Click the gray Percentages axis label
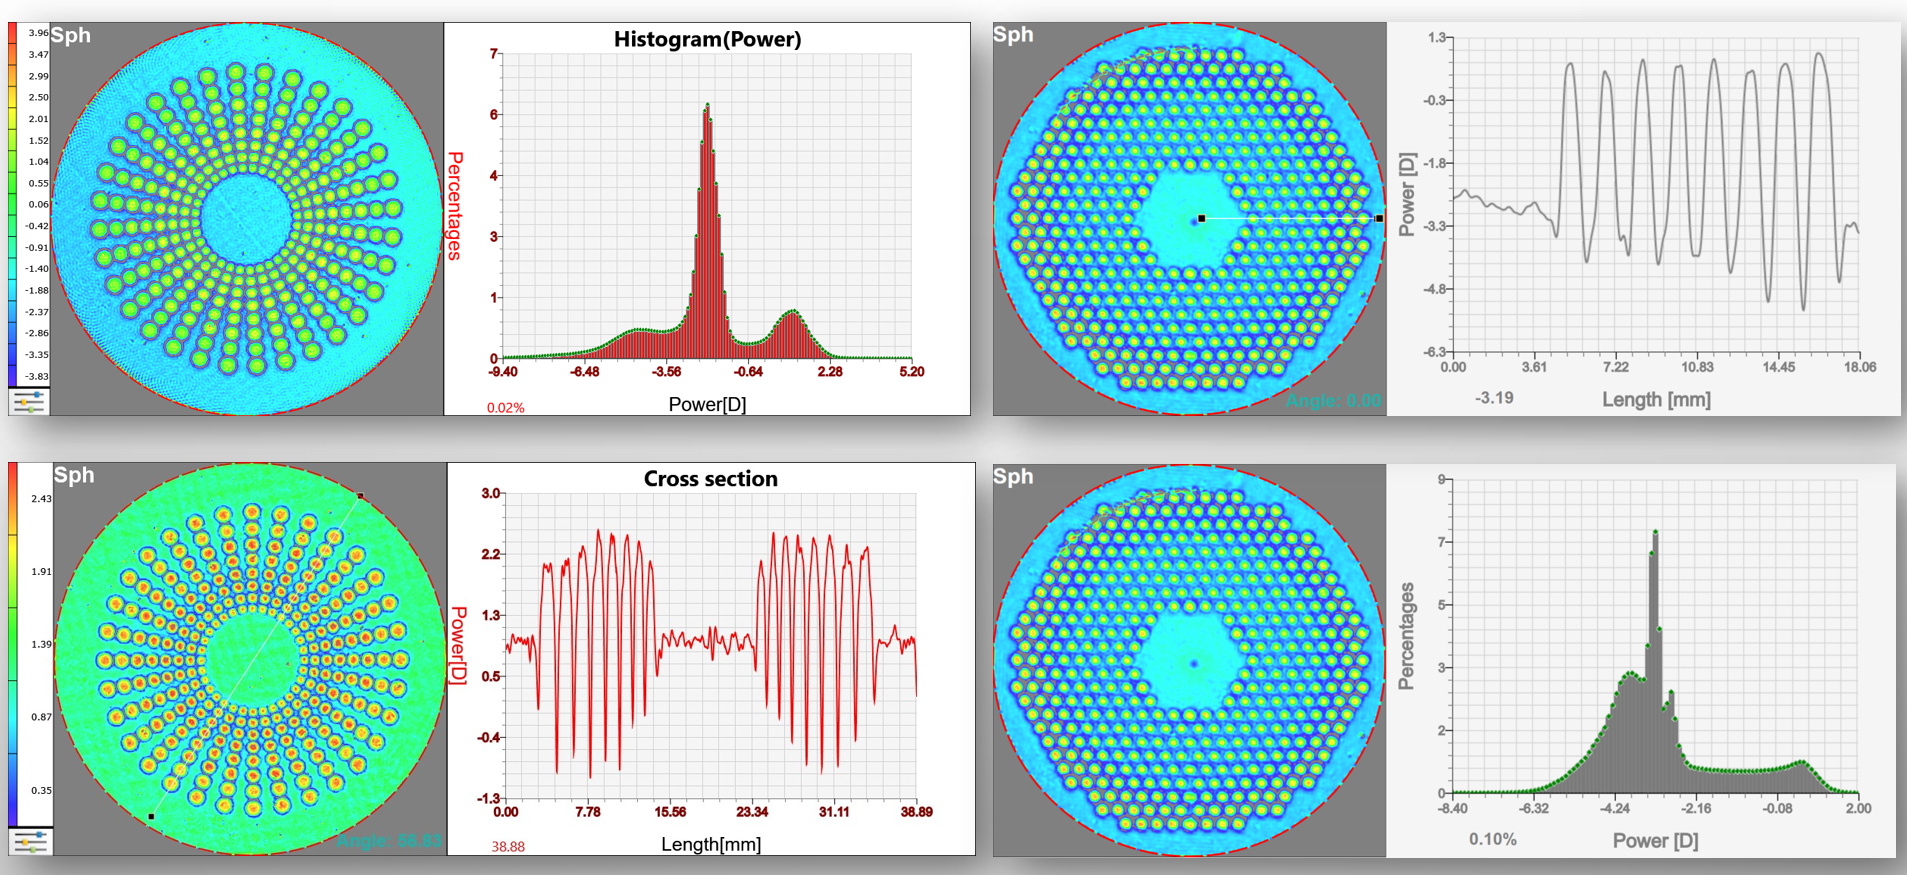Image resolution: width=1907 pixels, height=875 pixels. click(1406, 636)
